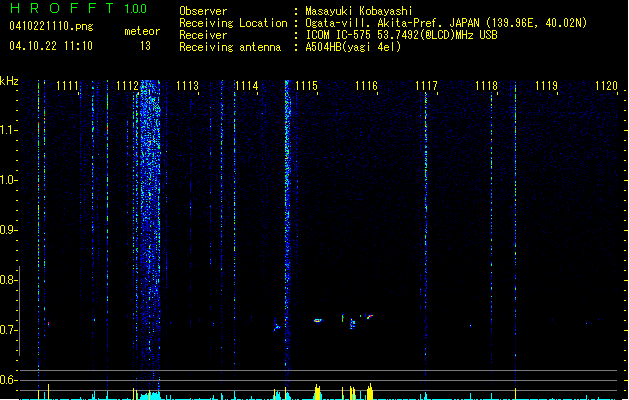Click time marker 1113
Screen dimensions: 629x400
pos(187,86)
